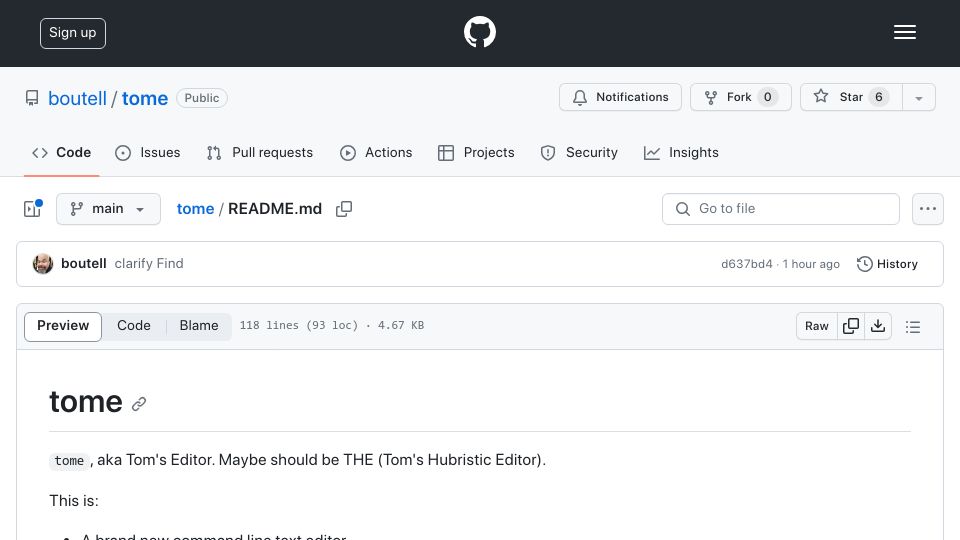960x540 pixels.
Task: Star the repository
Action: [850, 97]
